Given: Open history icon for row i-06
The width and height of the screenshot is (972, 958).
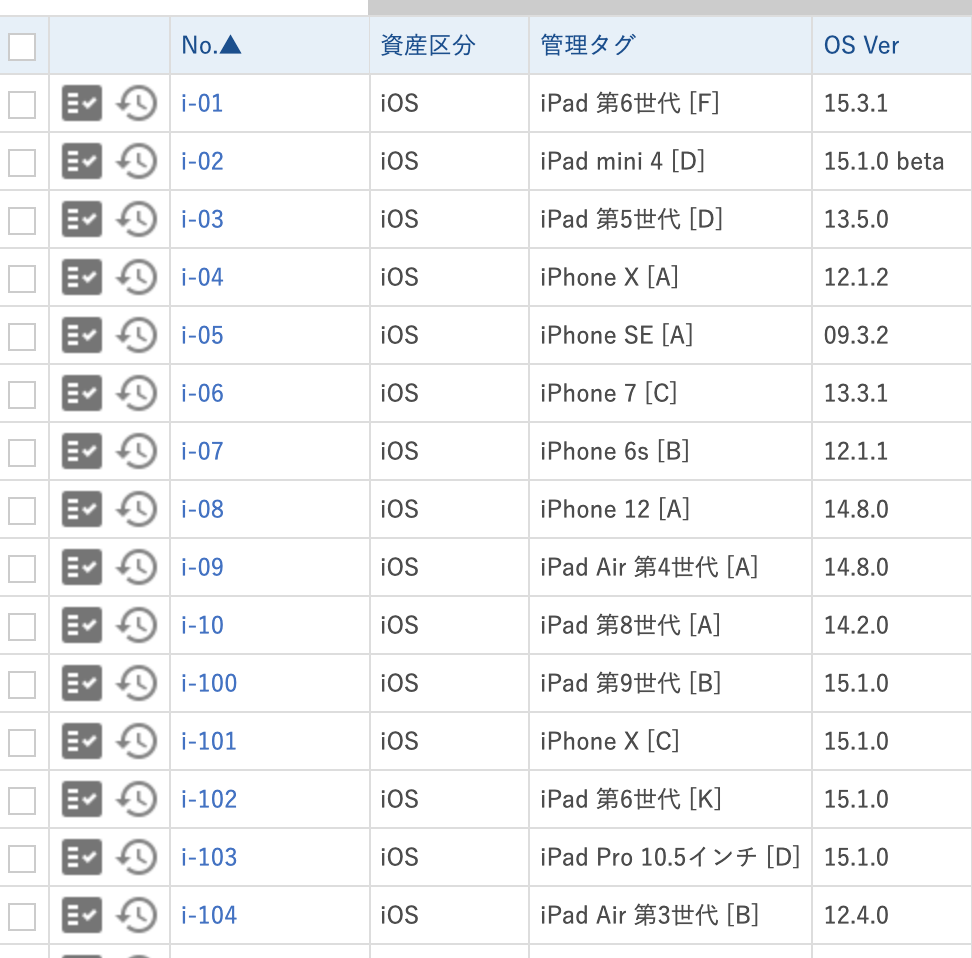Looking at the screenshot, I should click(x=136, y=393).
